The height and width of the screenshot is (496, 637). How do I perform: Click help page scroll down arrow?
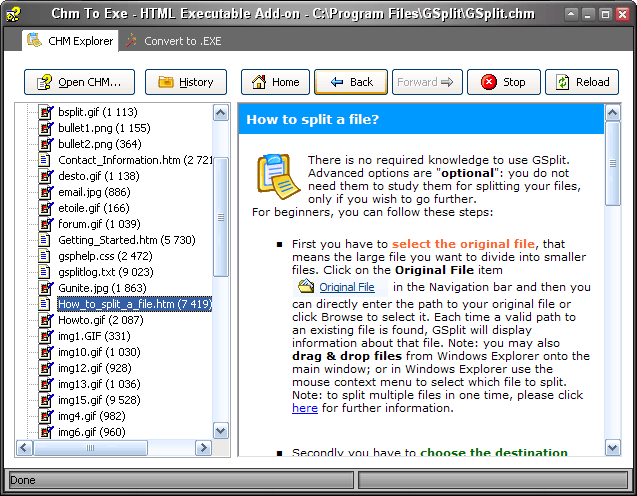tap(613, 448)
